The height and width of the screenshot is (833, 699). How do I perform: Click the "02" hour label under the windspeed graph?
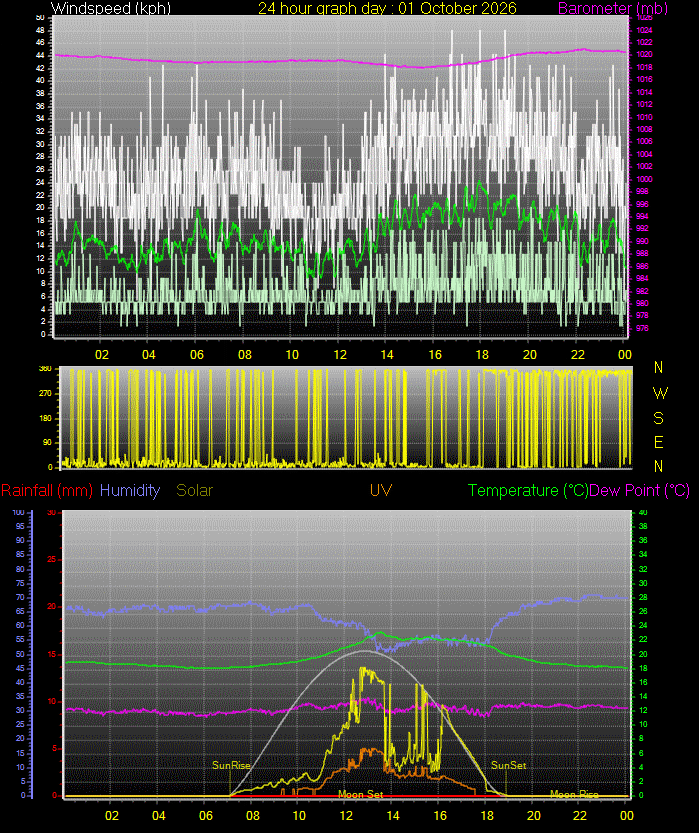pos(101,354)
